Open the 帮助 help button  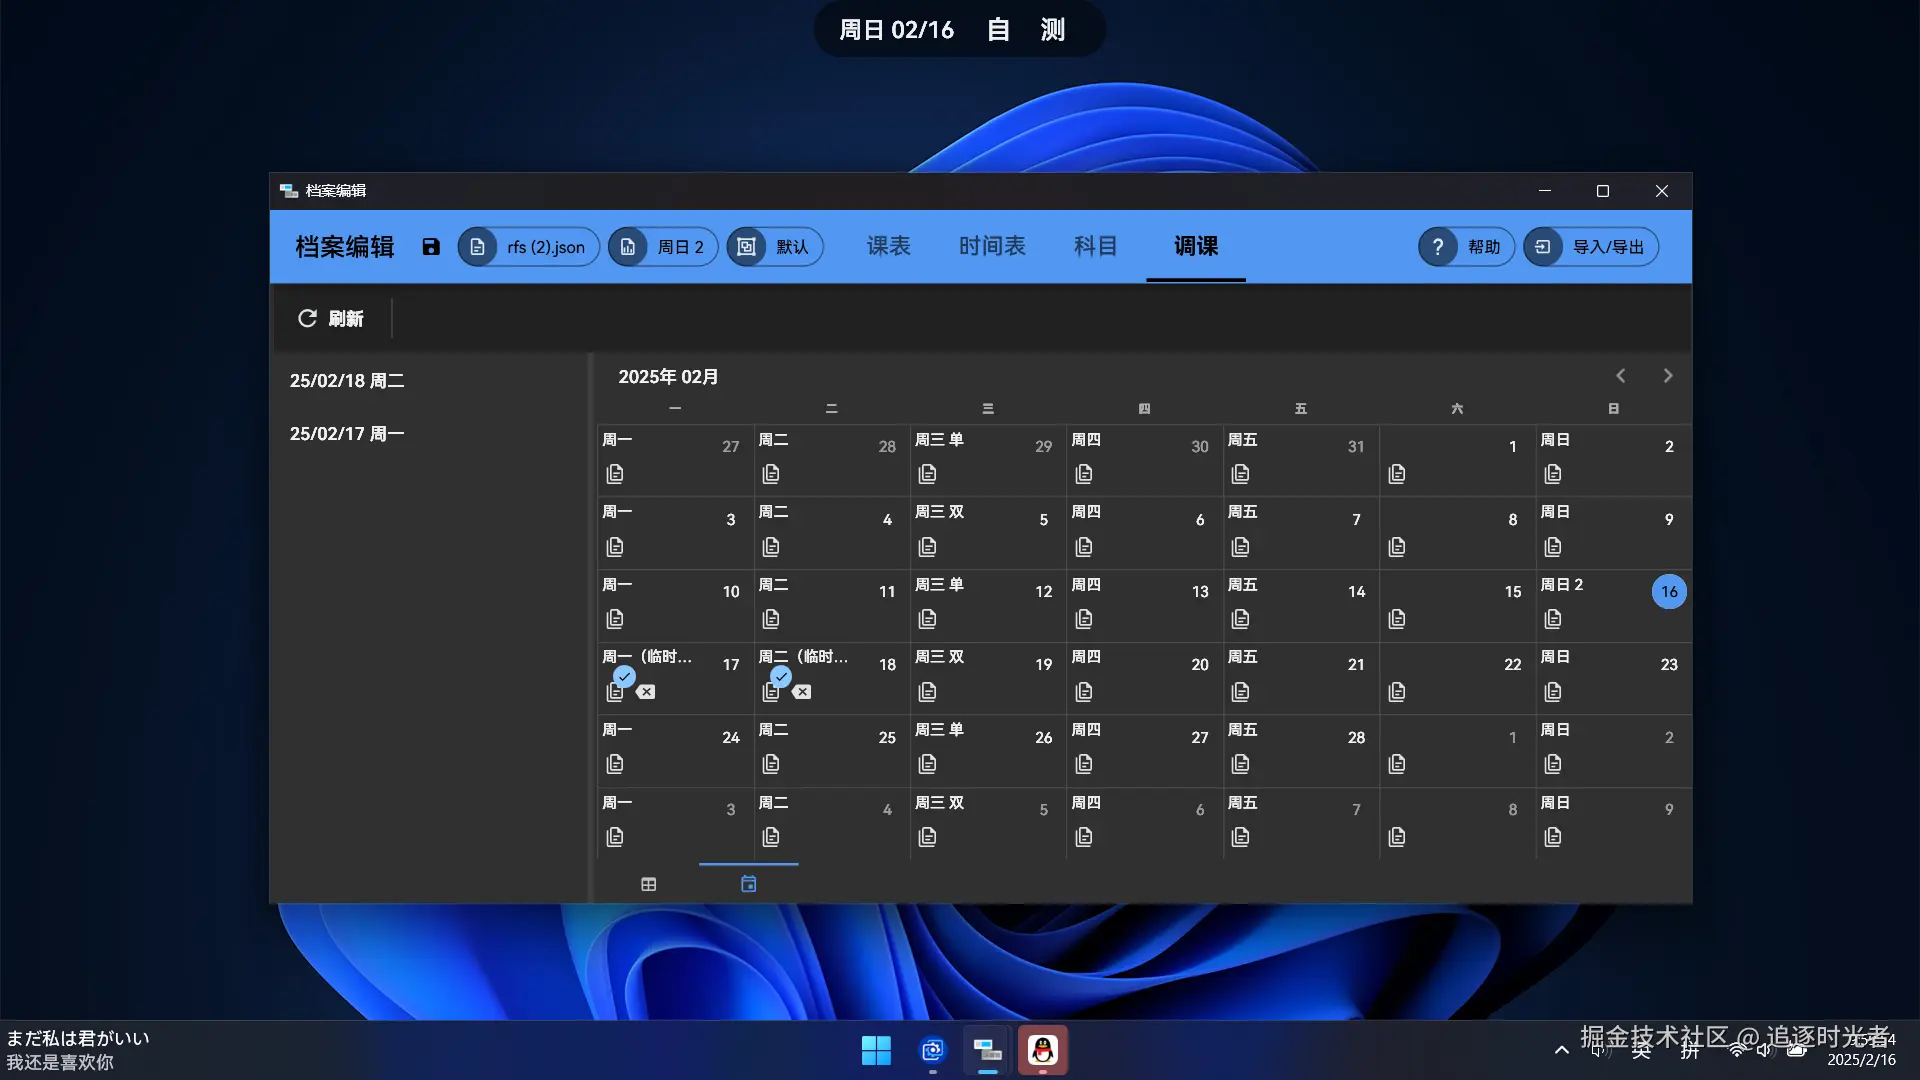coord(1465,247)
